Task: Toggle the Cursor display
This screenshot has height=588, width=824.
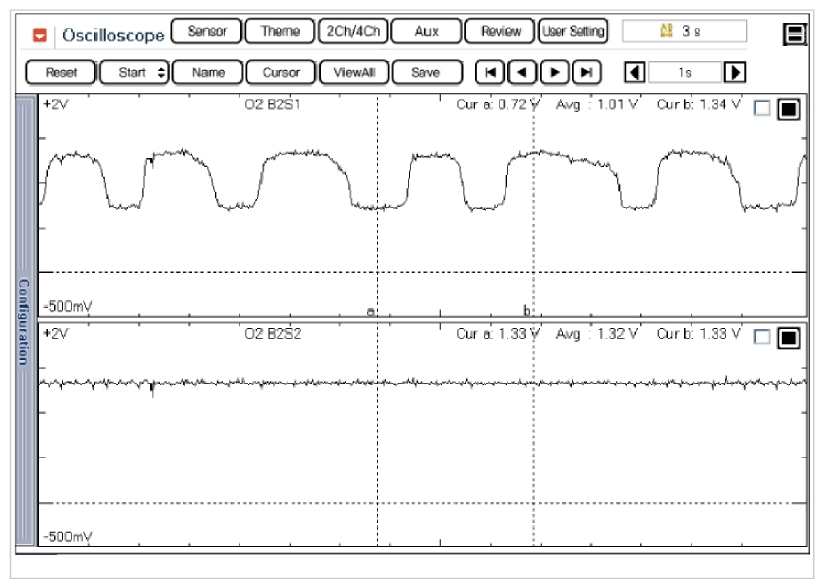Action: coord(281,73)
